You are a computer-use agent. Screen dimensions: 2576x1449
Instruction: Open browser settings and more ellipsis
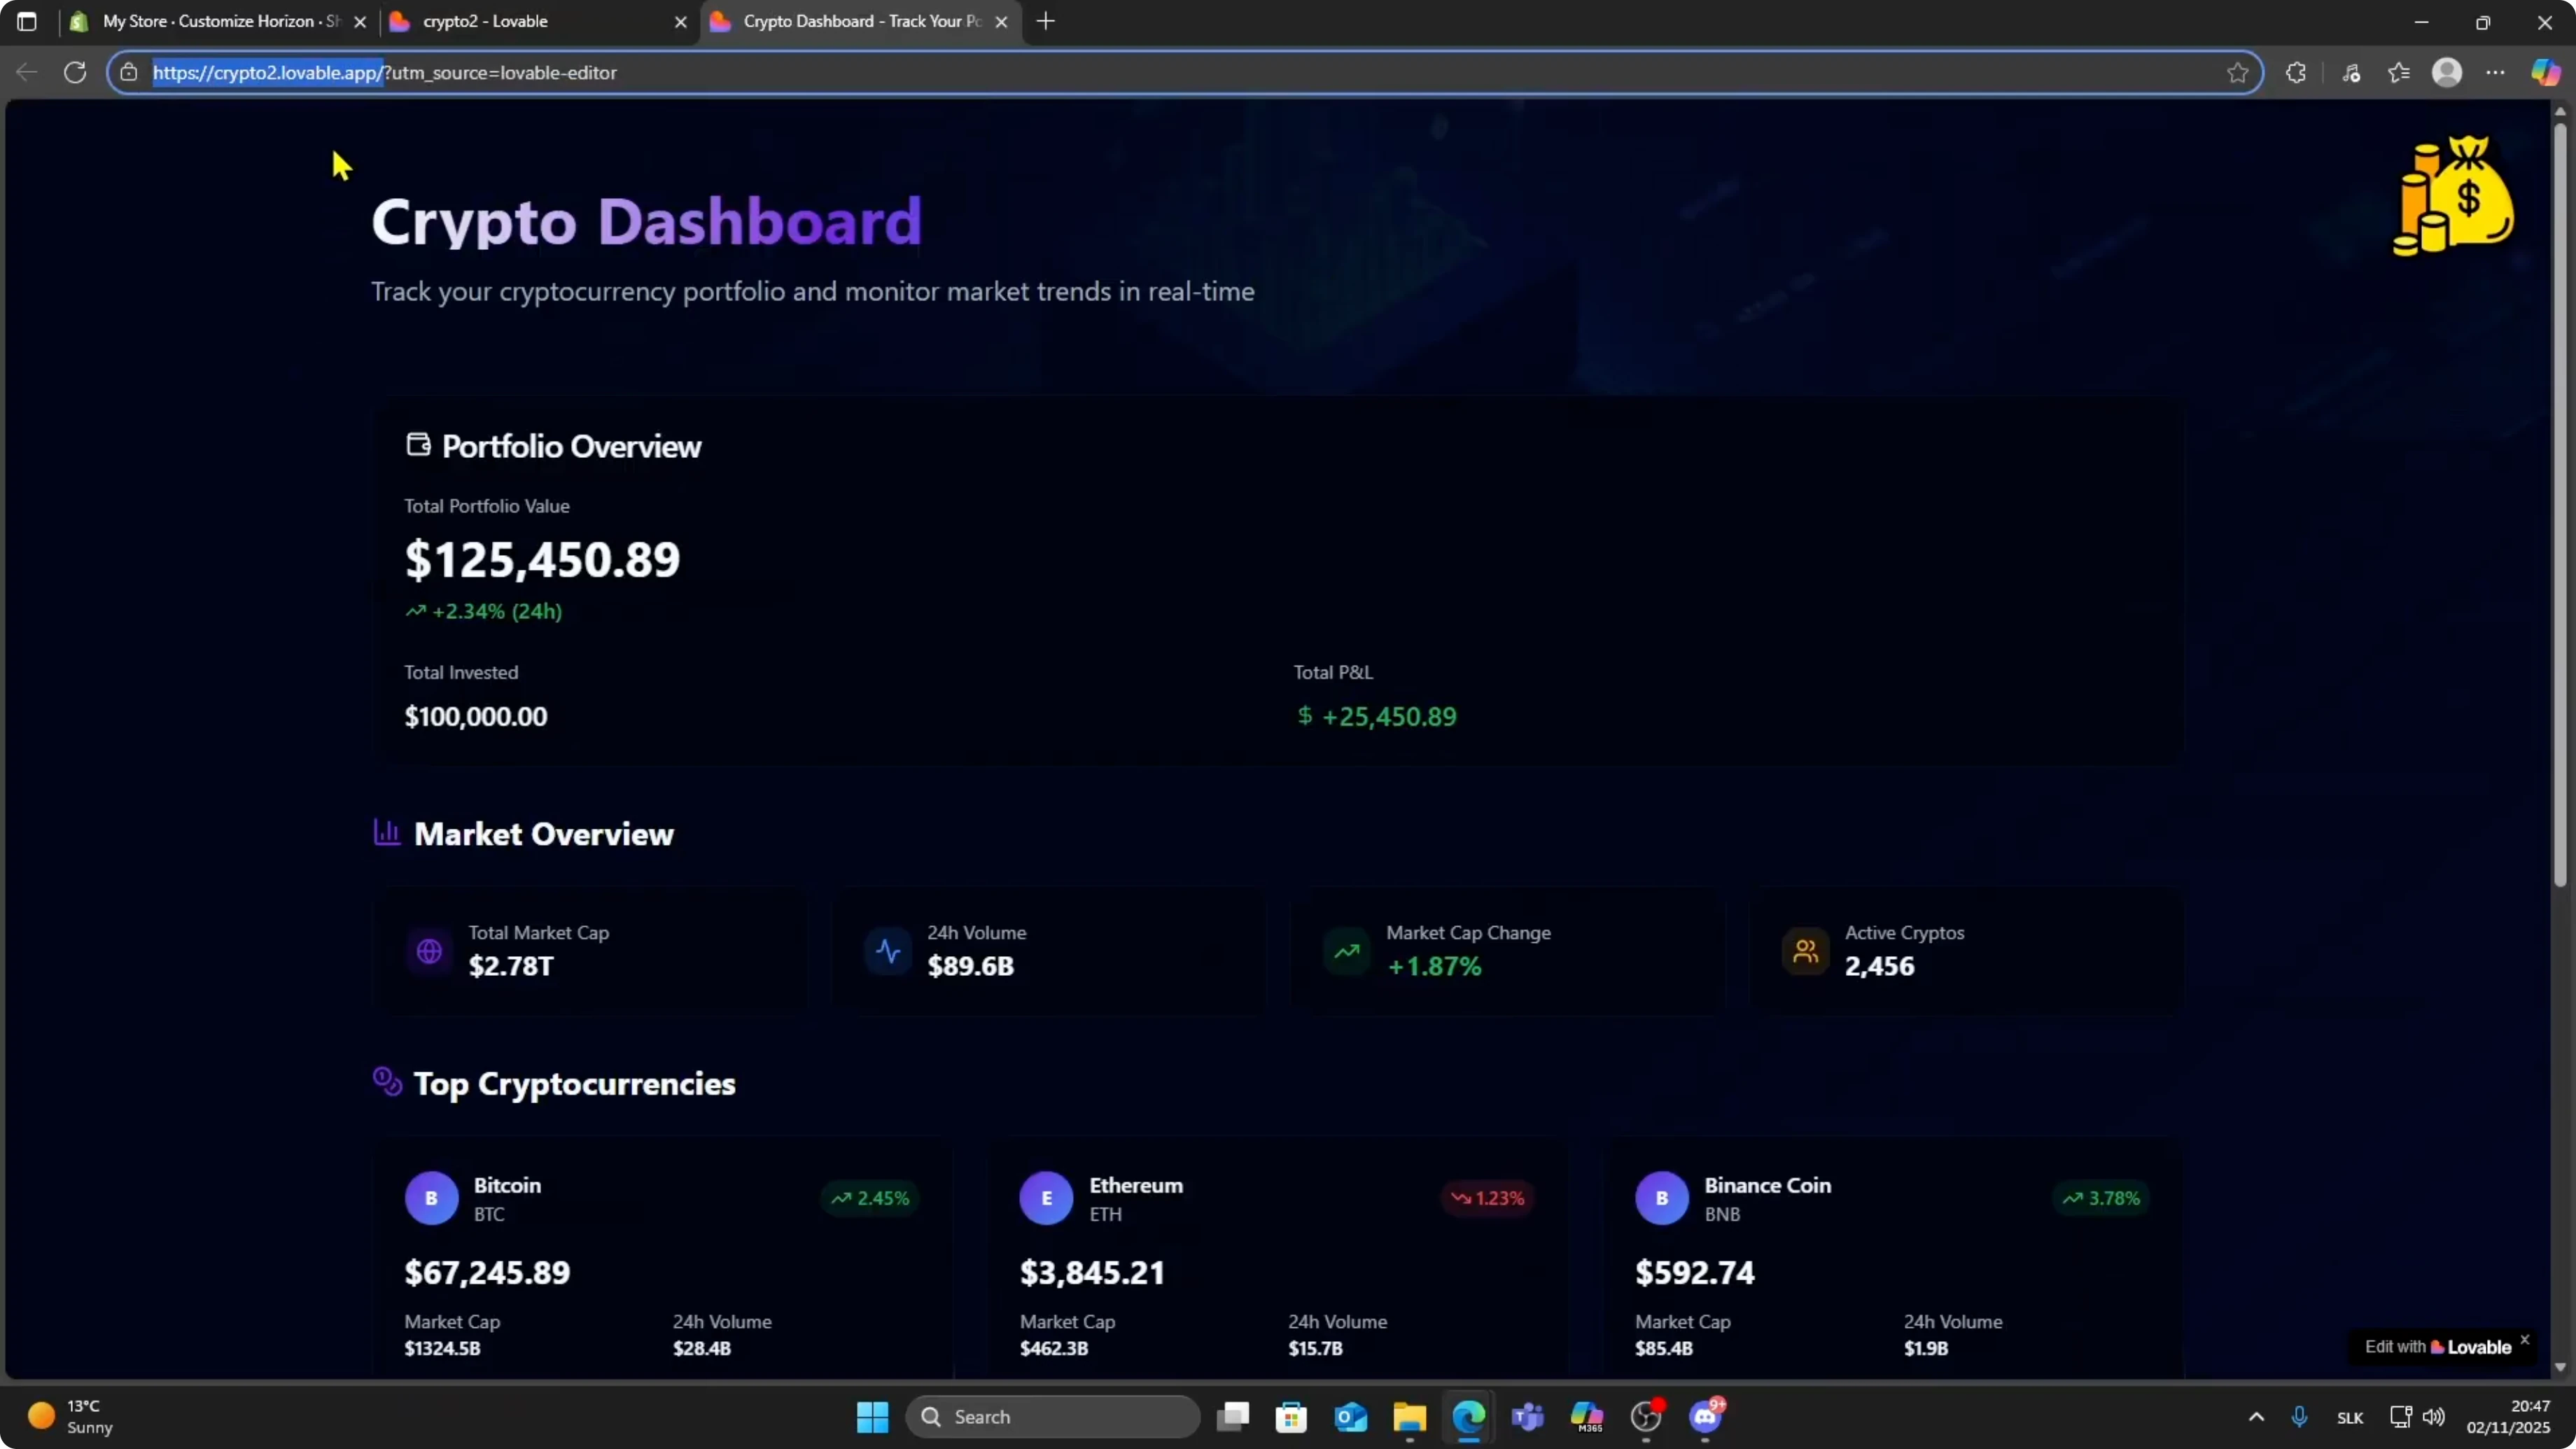coord(2496,72)
